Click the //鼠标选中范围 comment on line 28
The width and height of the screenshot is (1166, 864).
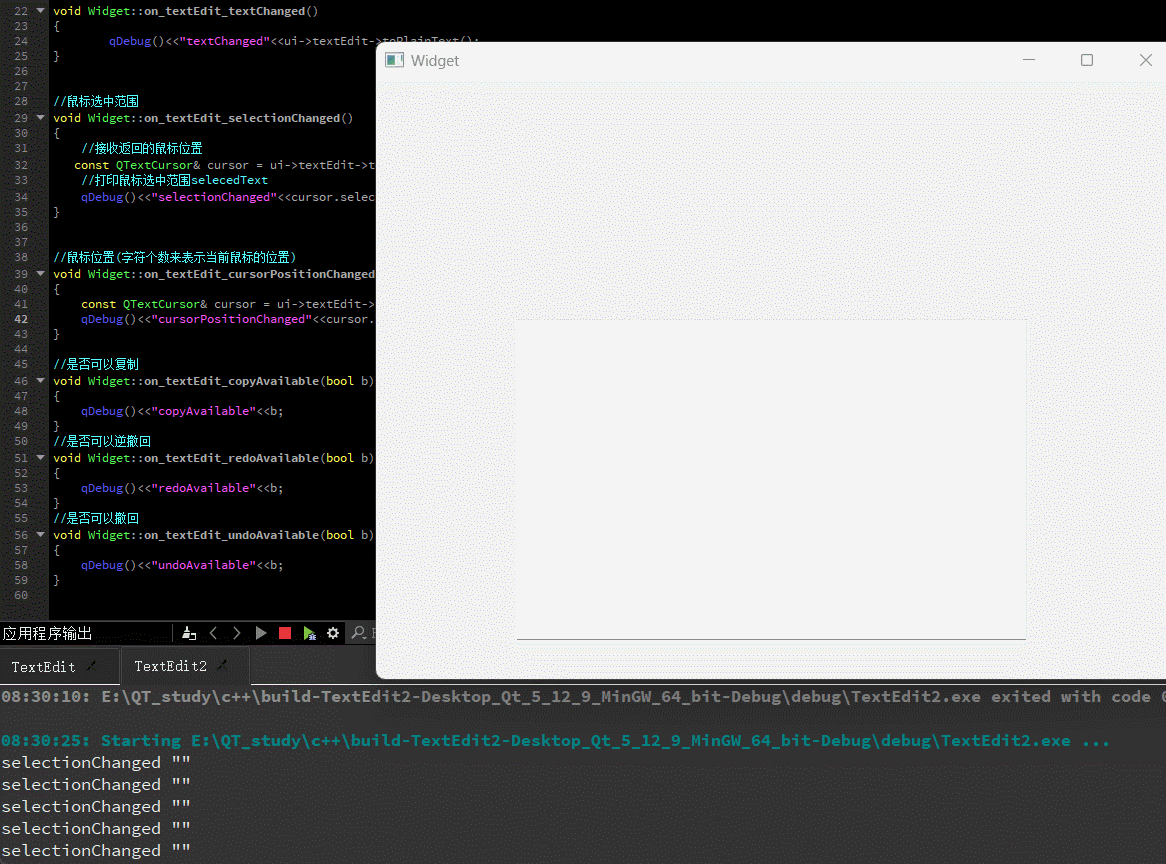click(96, 101)
